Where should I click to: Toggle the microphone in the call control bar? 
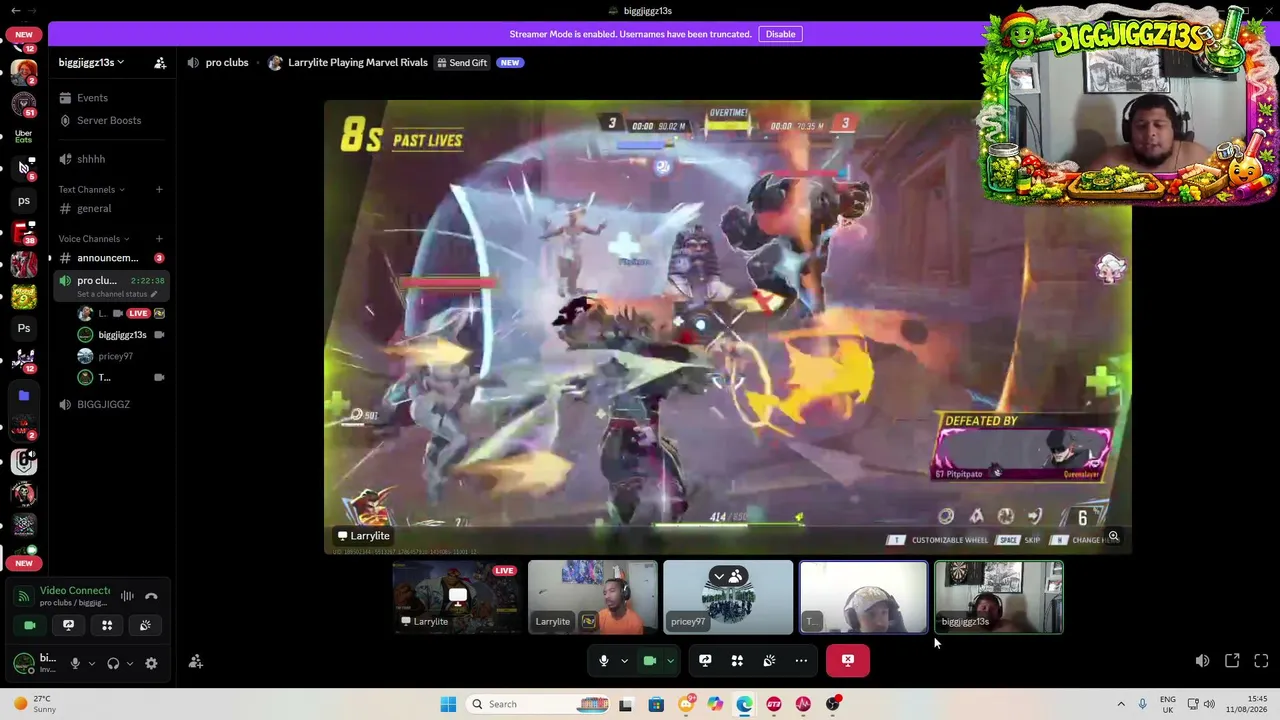pos(604,661)
